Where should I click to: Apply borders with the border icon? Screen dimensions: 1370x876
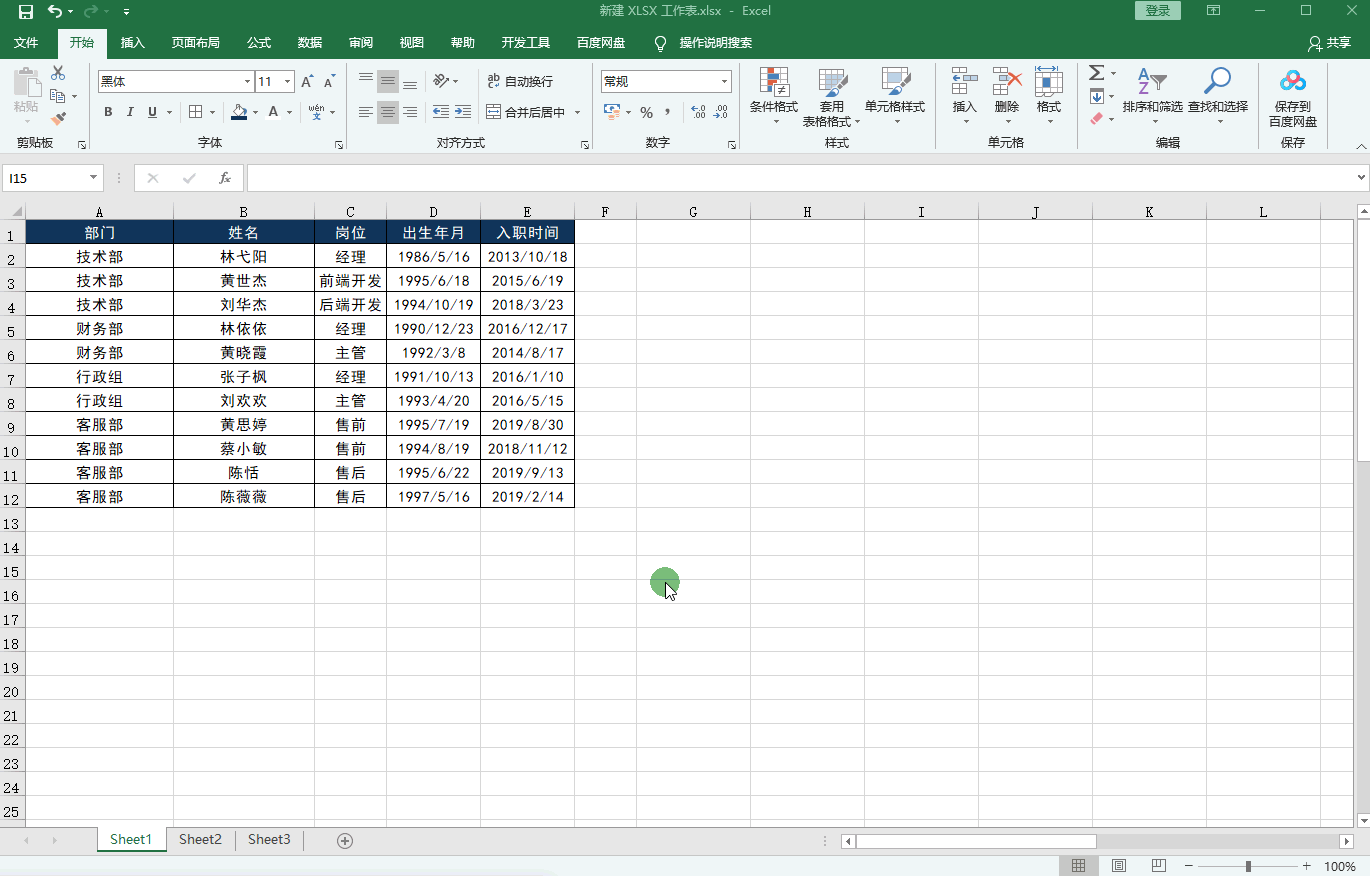[196, 112]
